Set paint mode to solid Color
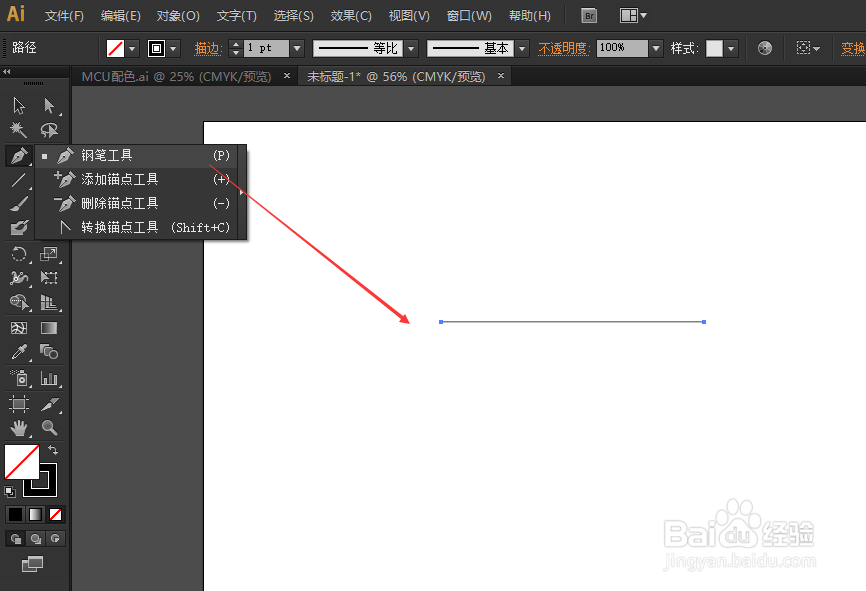 15,515
